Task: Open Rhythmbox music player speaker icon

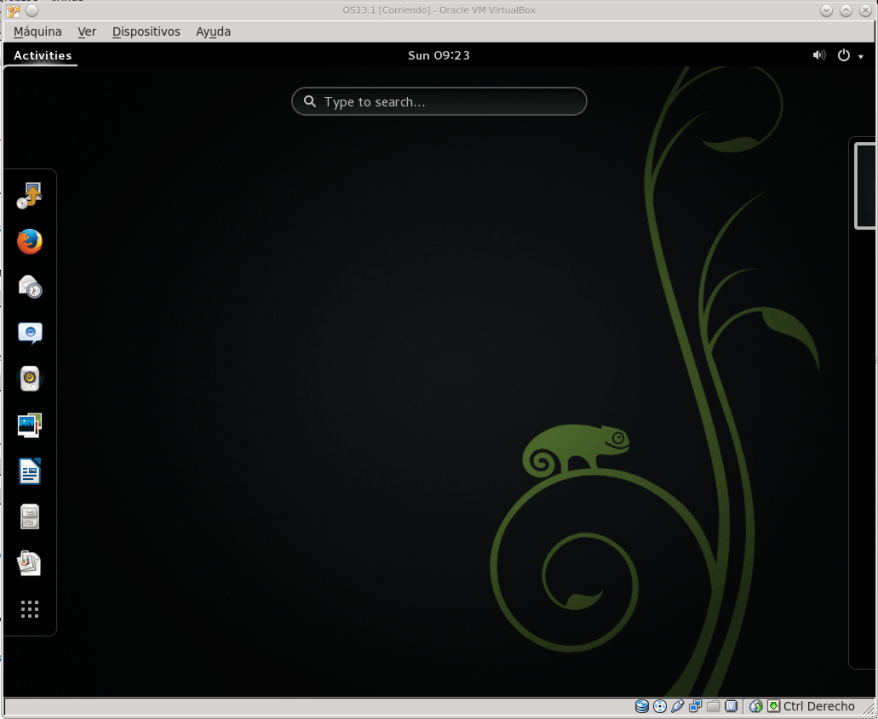Action: [30, 379]
